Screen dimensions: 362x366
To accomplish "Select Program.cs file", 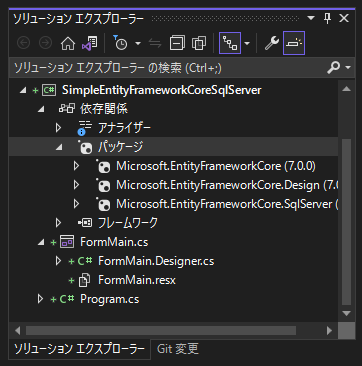I will click(110, 299).
